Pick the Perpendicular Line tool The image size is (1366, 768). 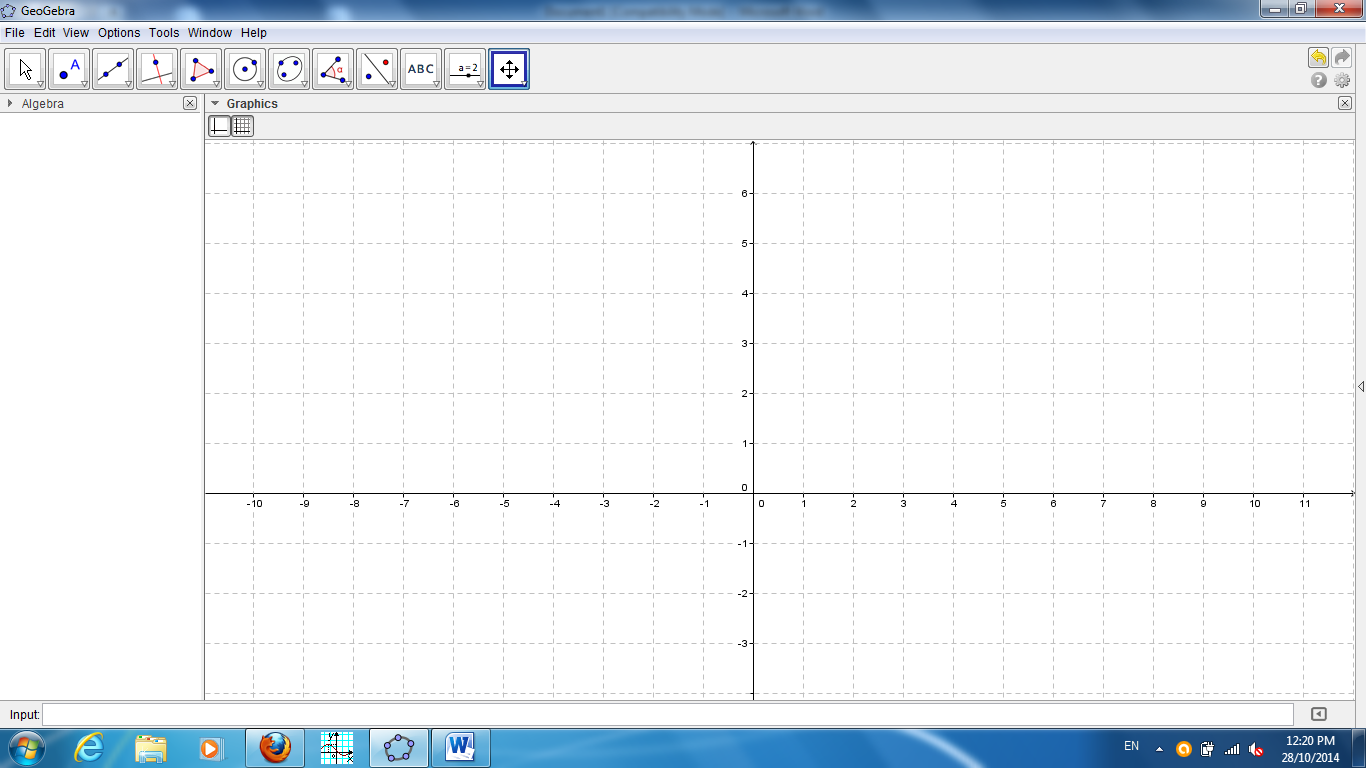tap(157, 69)
